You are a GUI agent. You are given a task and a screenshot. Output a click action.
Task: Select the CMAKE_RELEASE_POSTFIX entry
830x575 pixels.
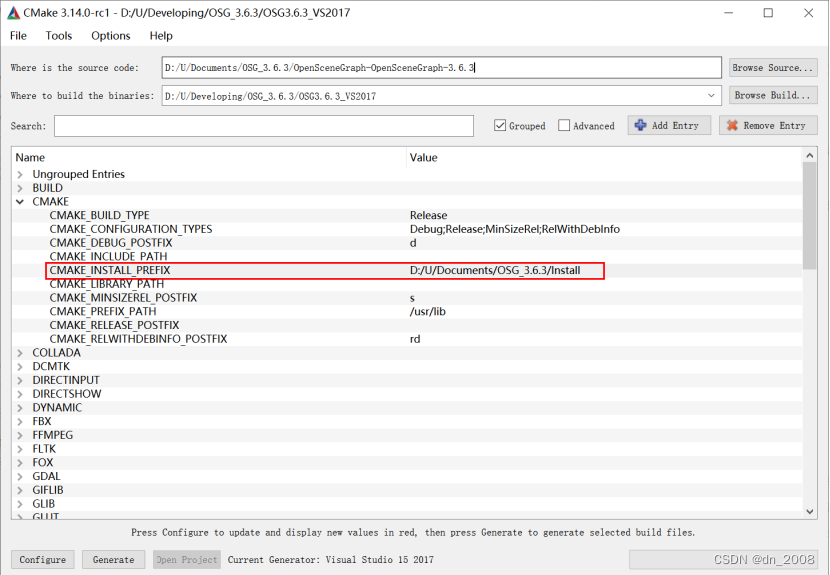pyautogui.click(x=114, y=326)
